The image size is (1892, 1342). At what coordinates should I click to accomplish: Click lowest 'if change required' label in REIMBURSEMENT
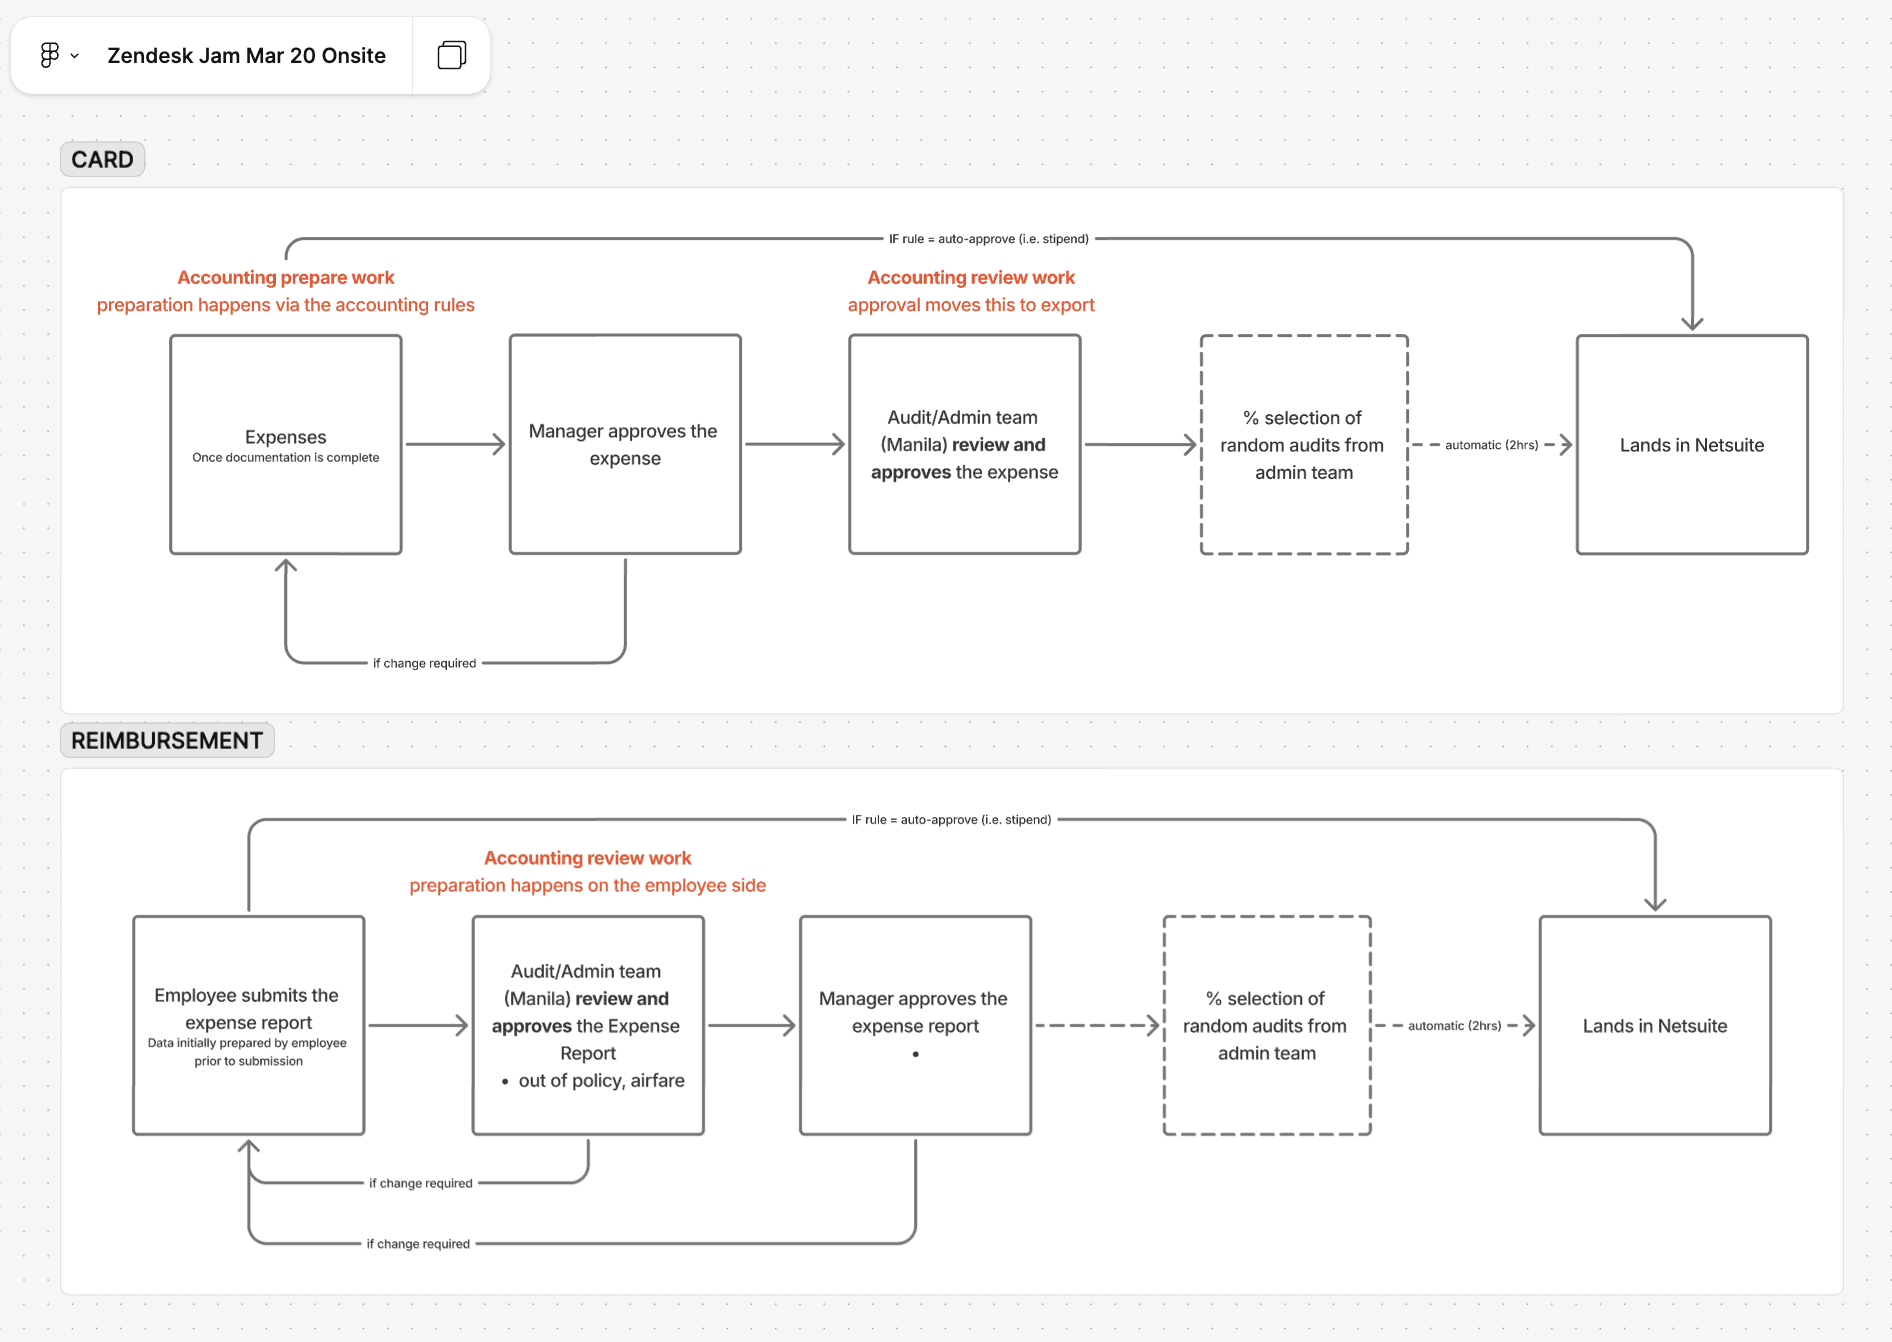coord(418,1244)
